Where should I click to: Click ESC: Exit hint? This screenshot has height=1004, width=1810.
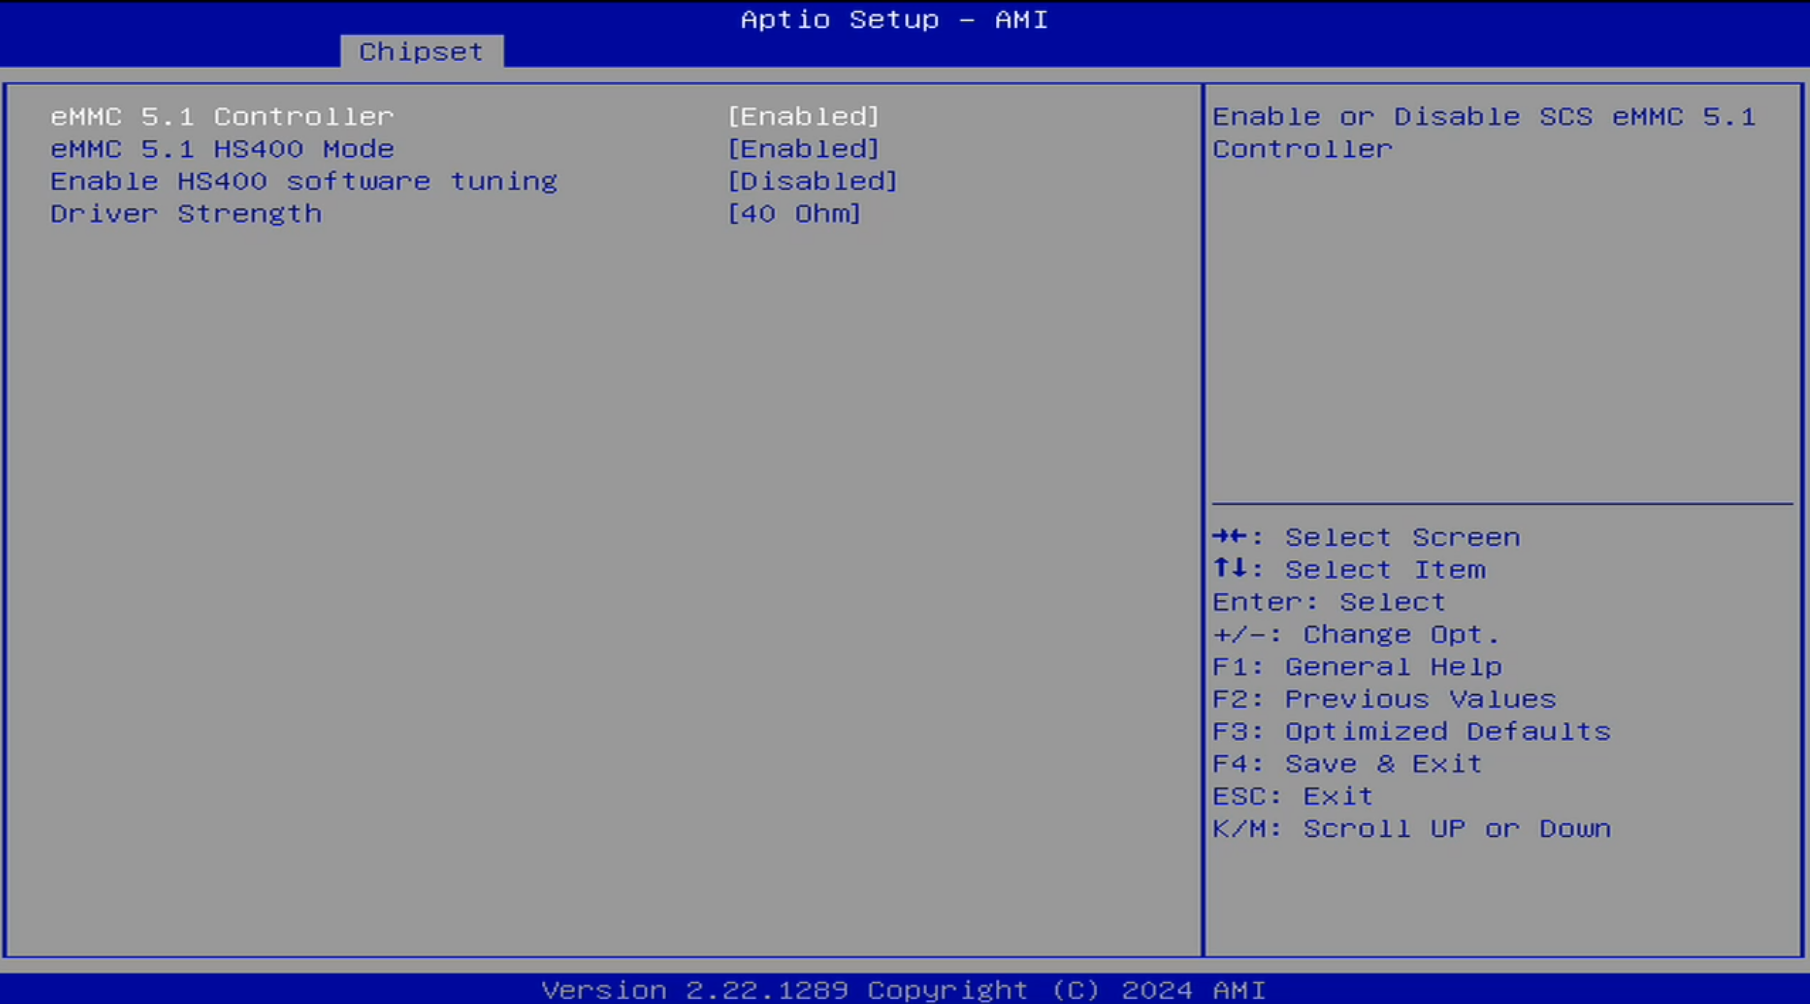1293,797
